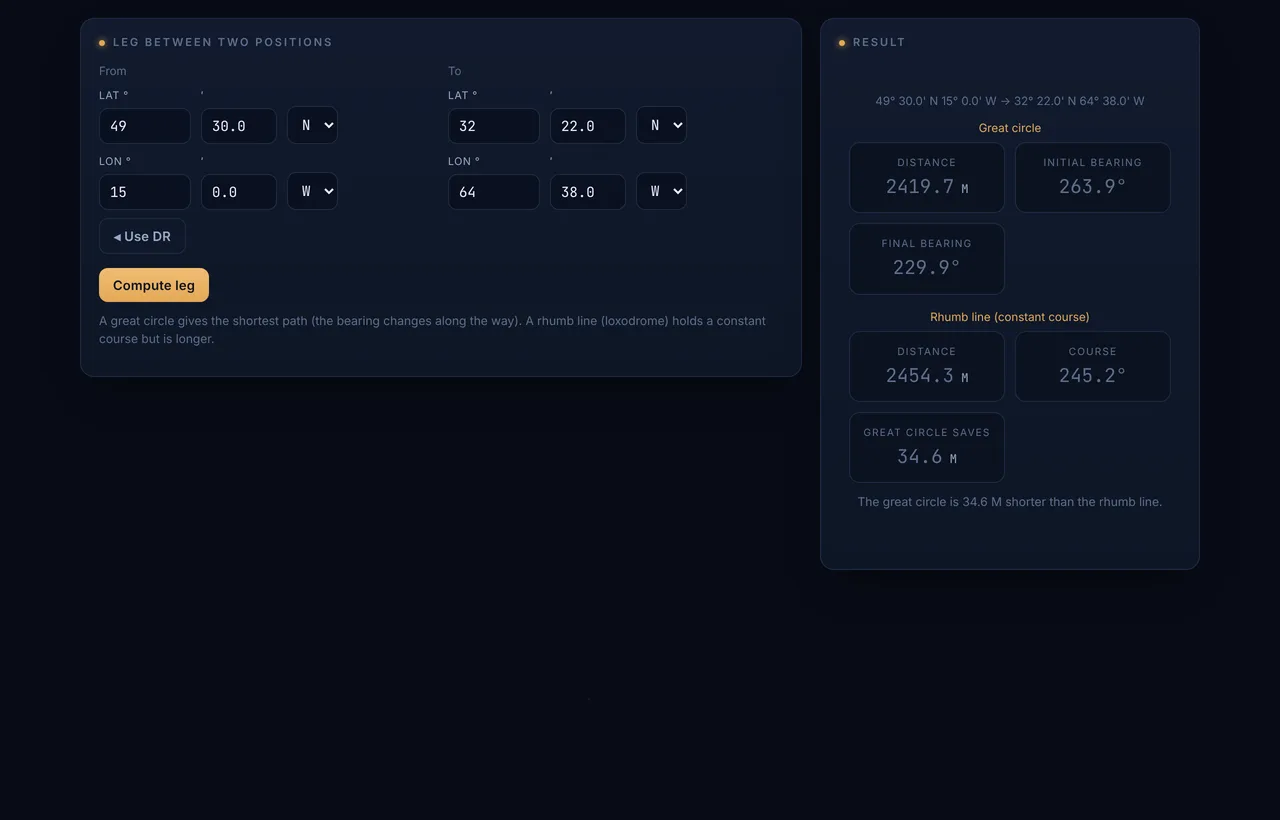
Task: Click the 'To' column label
Action: pos(455,71)
